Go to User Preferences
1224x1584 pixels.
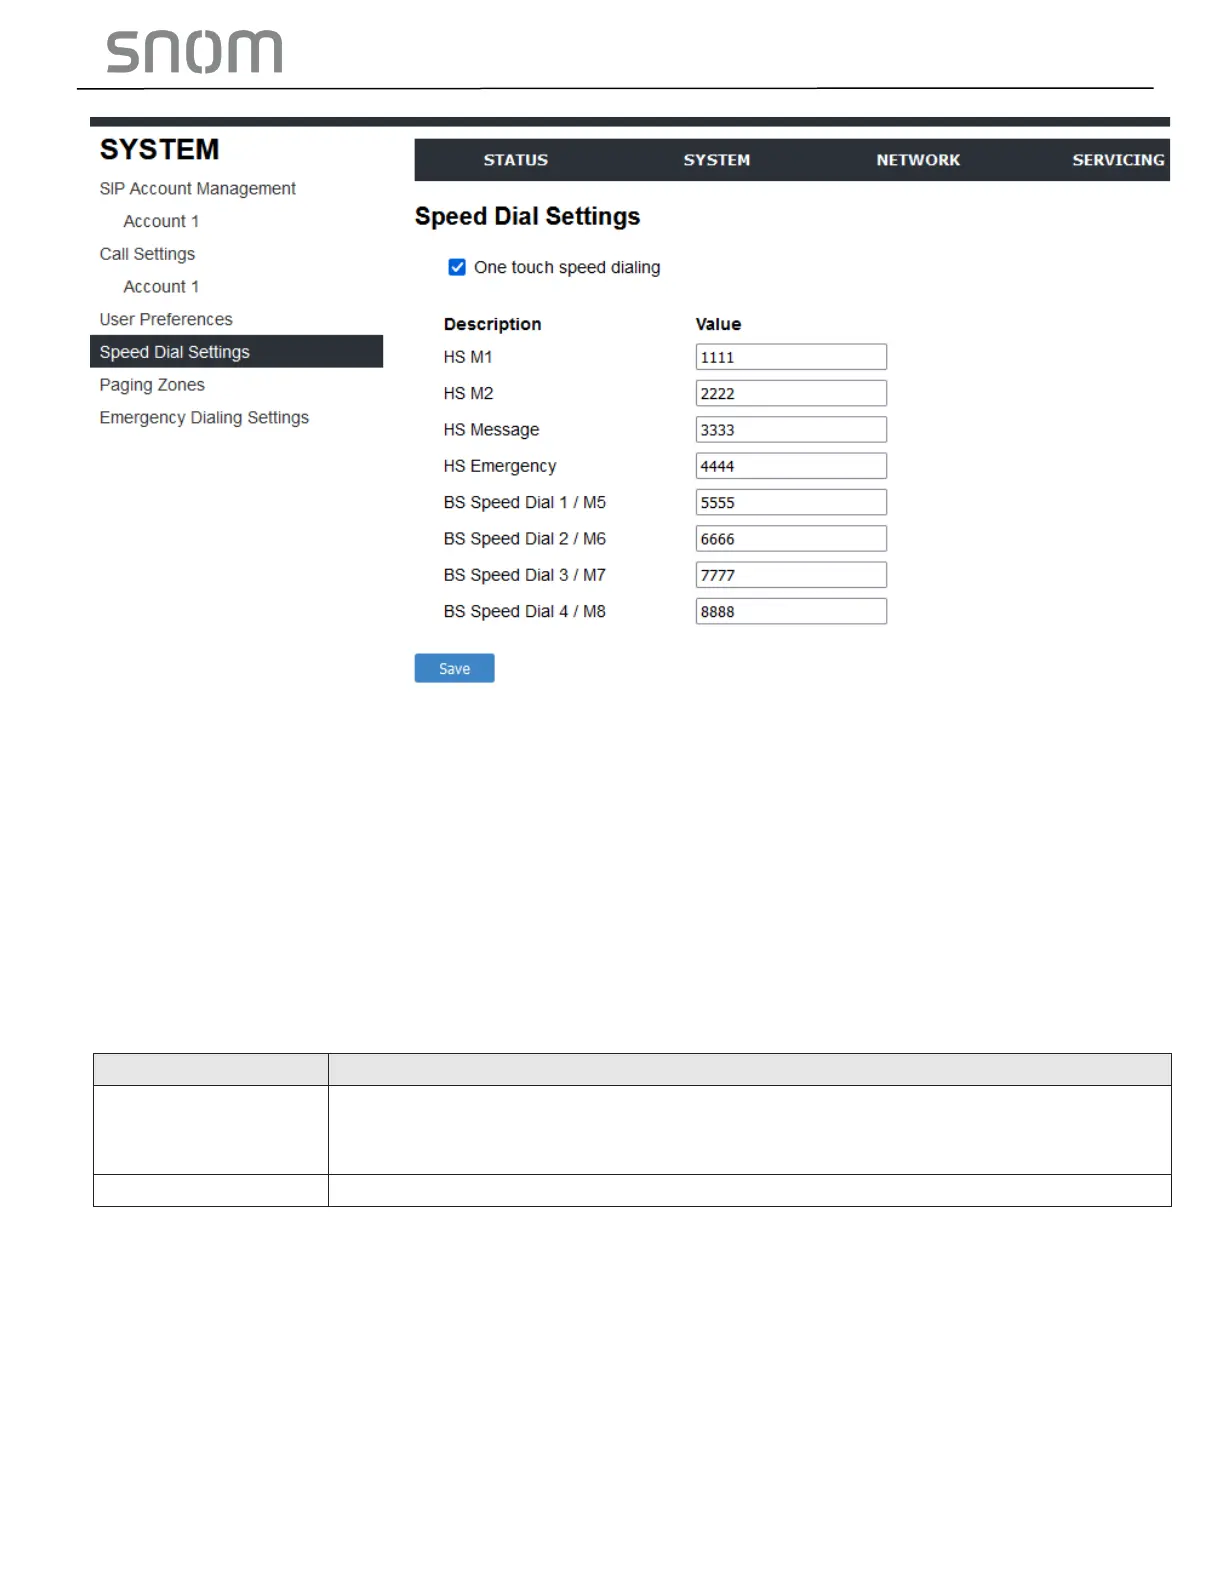166,319
